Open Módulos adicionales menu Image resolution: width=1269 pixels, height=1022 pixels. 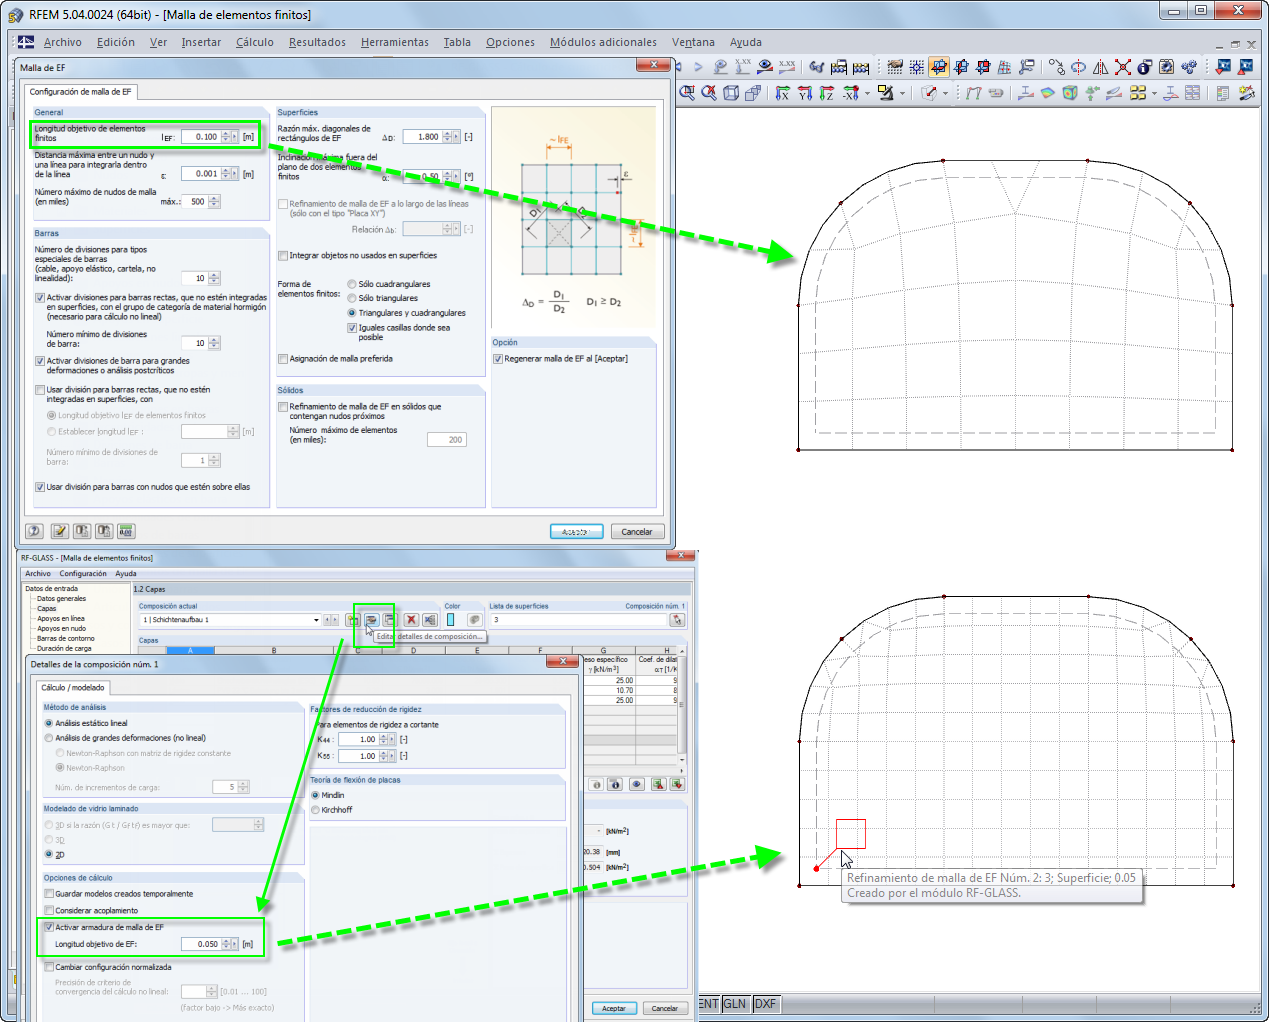click(x=603, y=42)
